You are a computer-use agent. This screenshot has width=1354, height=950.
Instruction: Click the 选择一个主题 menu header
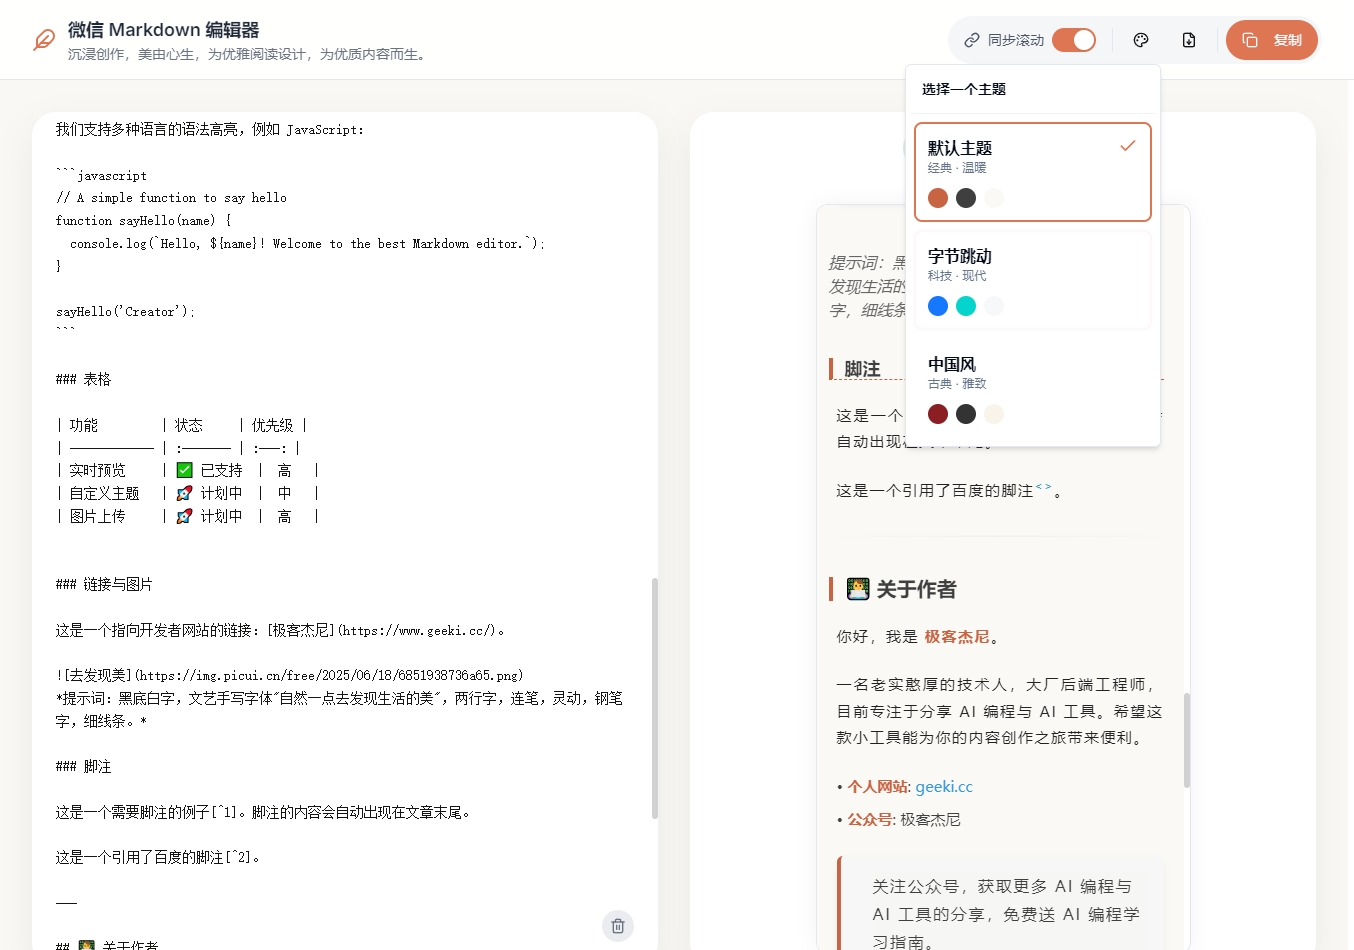pos(964,89)
